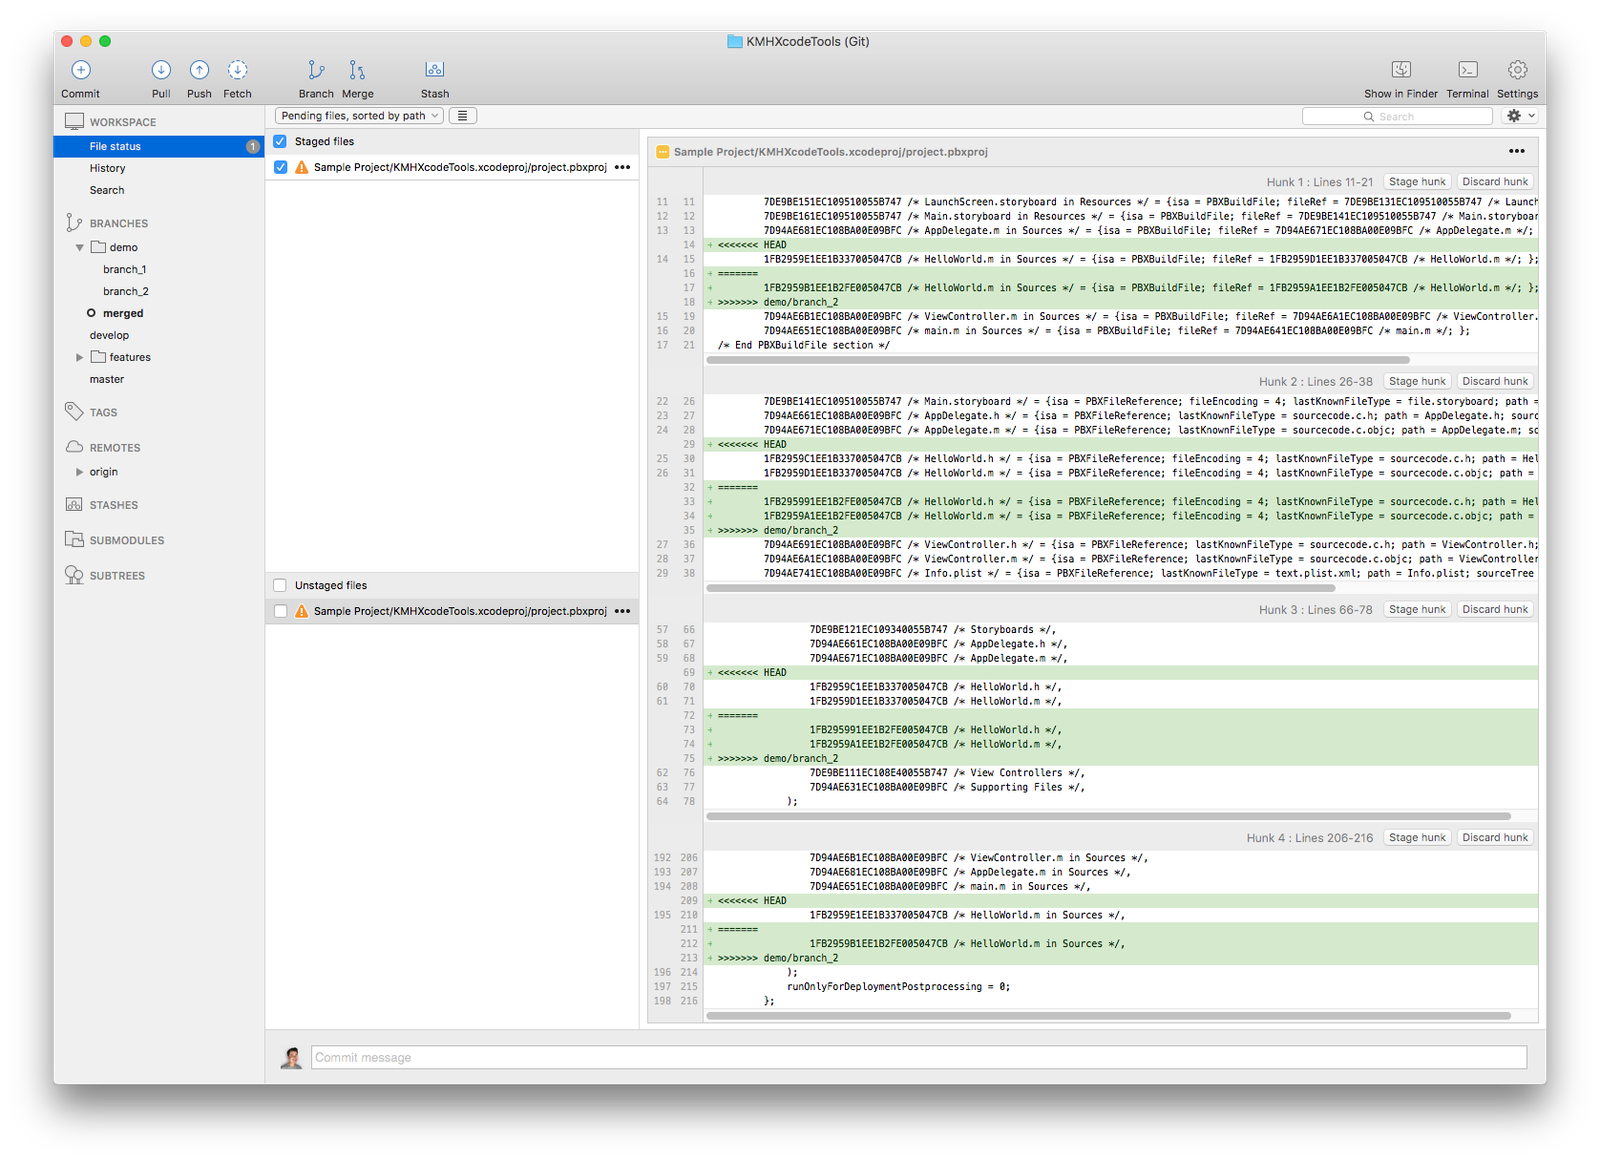This screenshot has width=1600, height=1161.
Task: Click Stage hunk for Hunk 1
Action: [1417, 182]
